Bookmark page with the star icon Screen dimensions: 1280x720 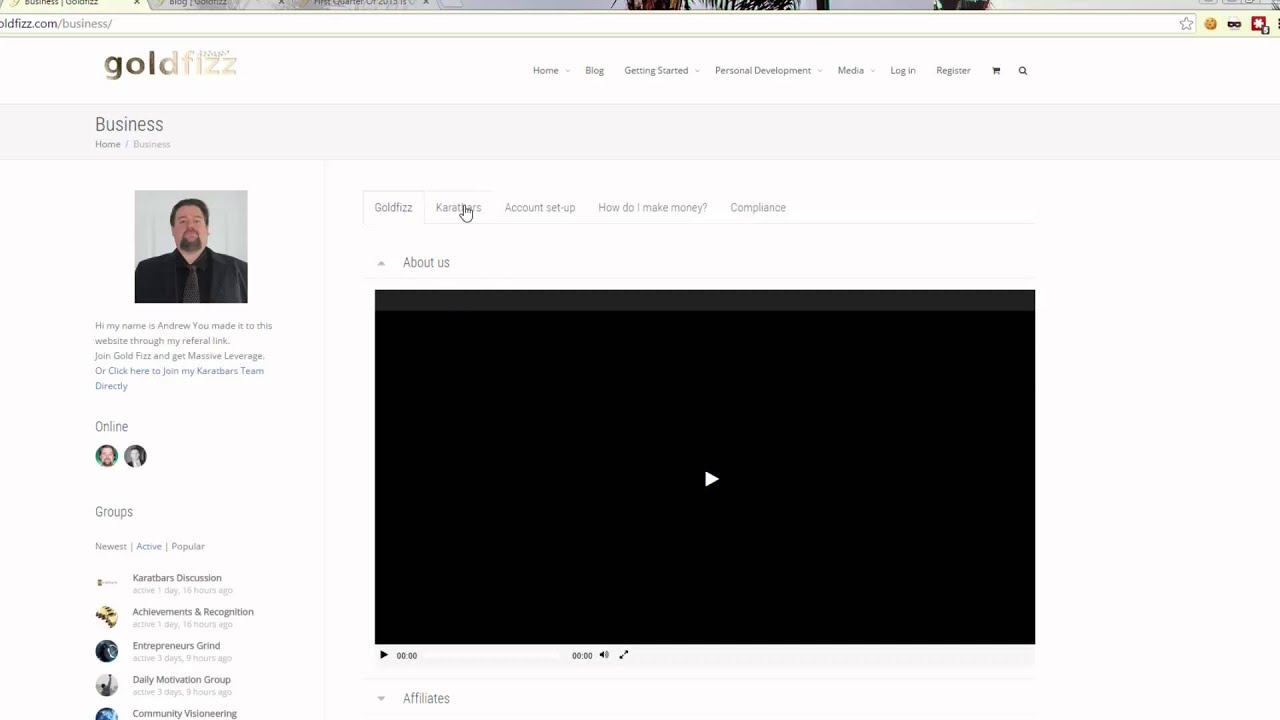click(1186, 24)
